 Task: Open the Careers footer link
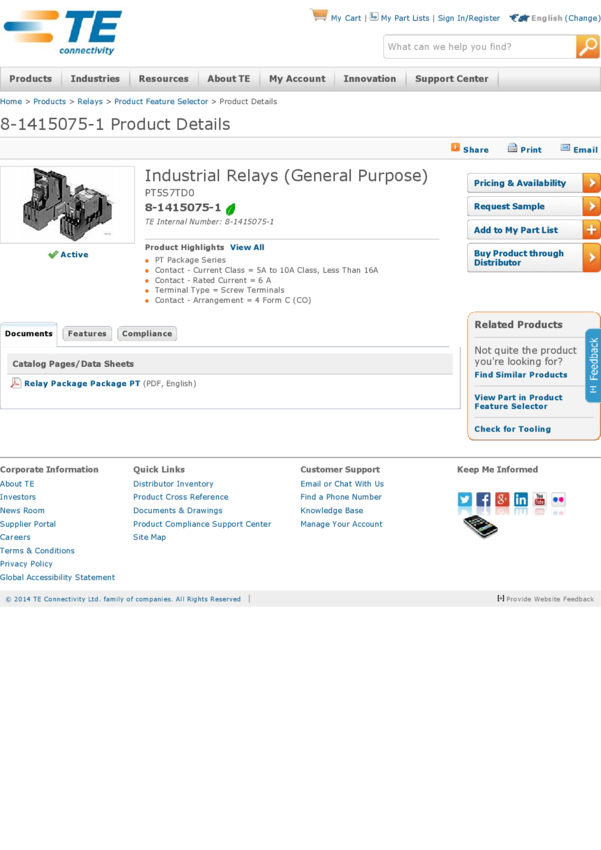[15, 537]
